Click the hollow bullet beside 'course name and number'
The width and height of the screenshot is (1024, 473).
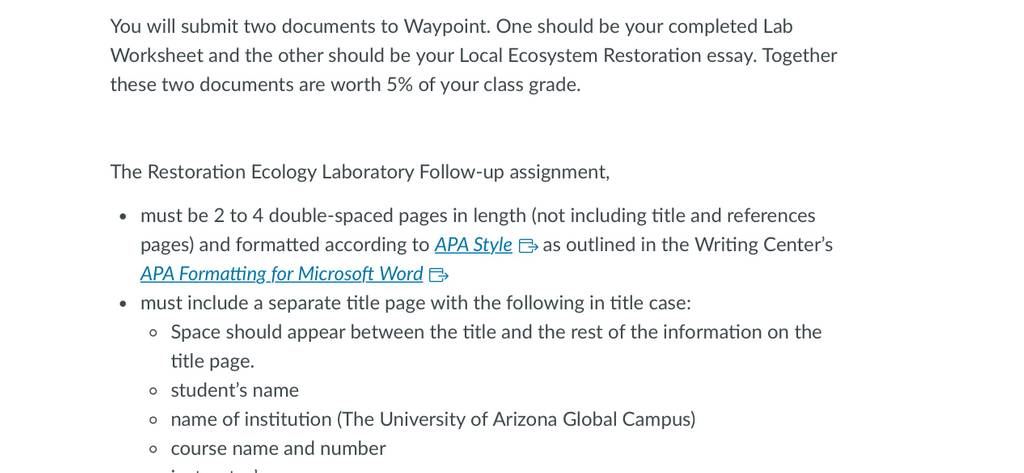point(153,449)
